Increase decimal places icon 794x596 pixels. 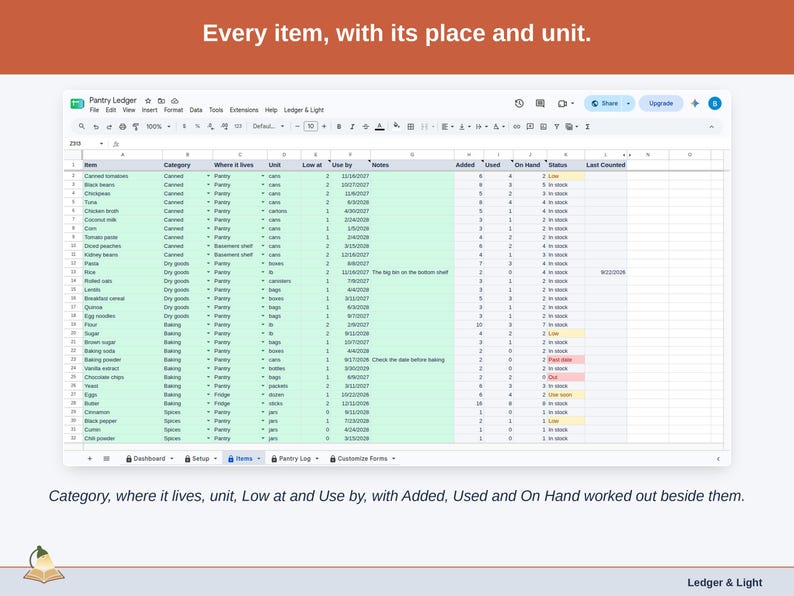(224, 127)
